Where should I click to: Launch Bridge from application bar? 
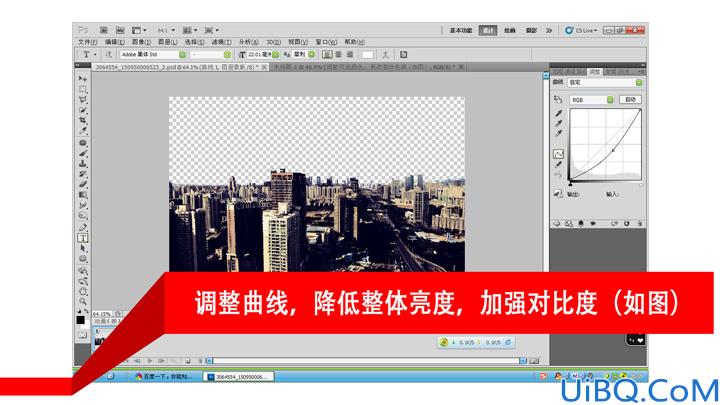[x=104, y=30]
